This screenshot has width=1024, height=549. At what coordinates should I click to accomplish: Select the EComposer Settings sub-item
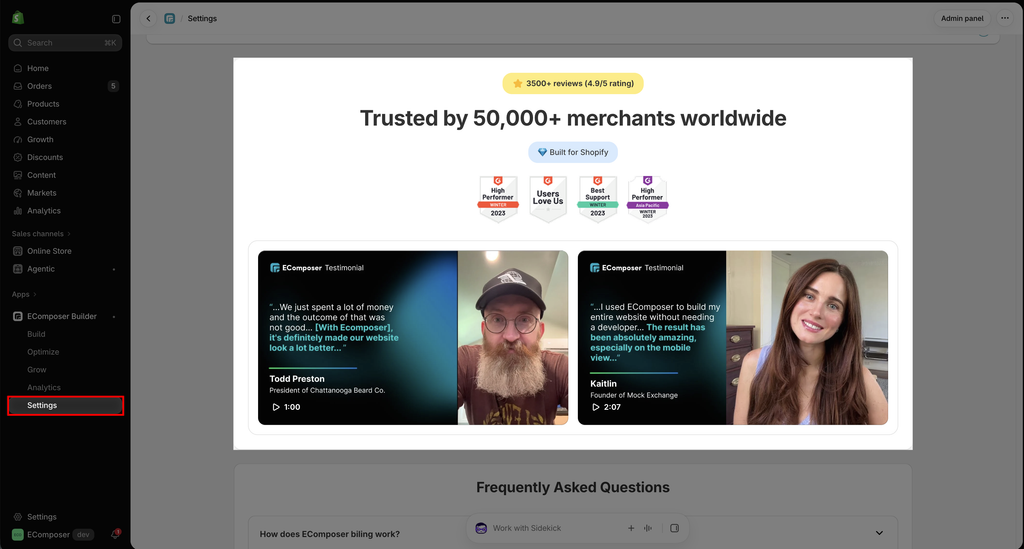tap(65, 405)
